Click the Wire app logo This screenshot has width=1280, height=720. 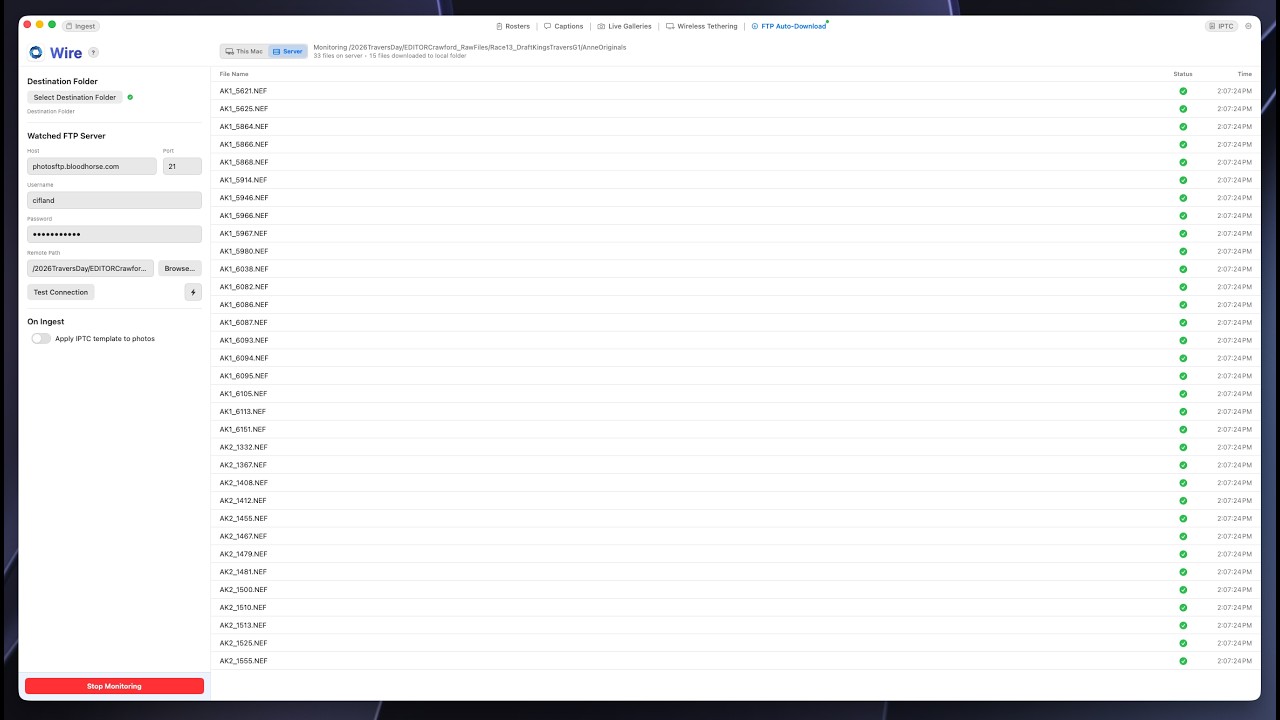pyautogui.click(x=36, y=52)
